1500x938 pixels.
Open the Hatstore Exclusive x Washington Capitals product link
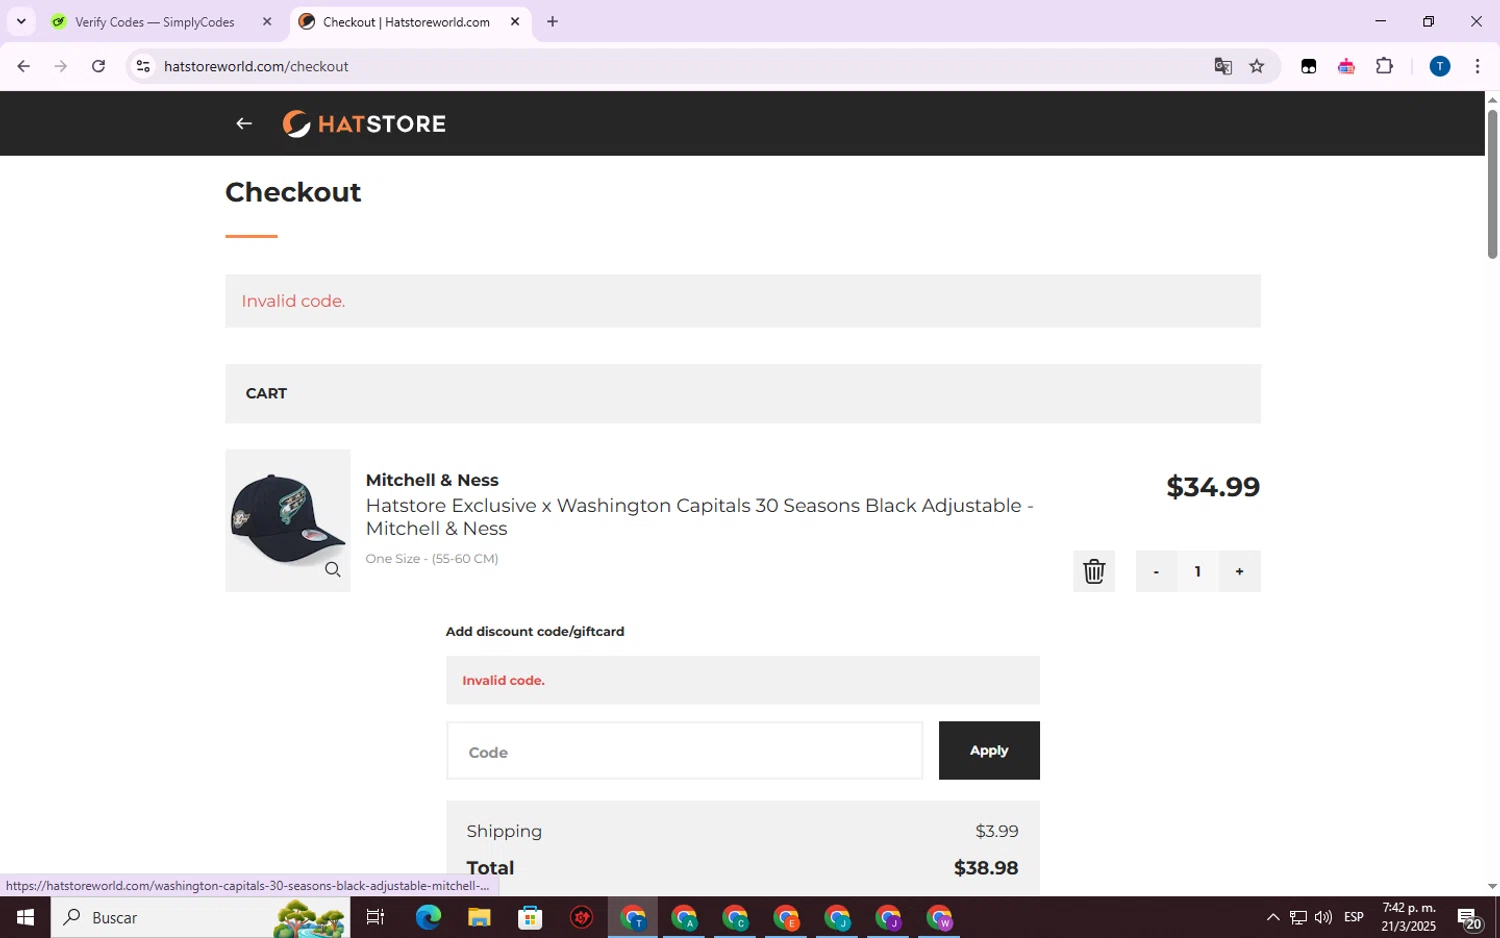tap(699, 517)
